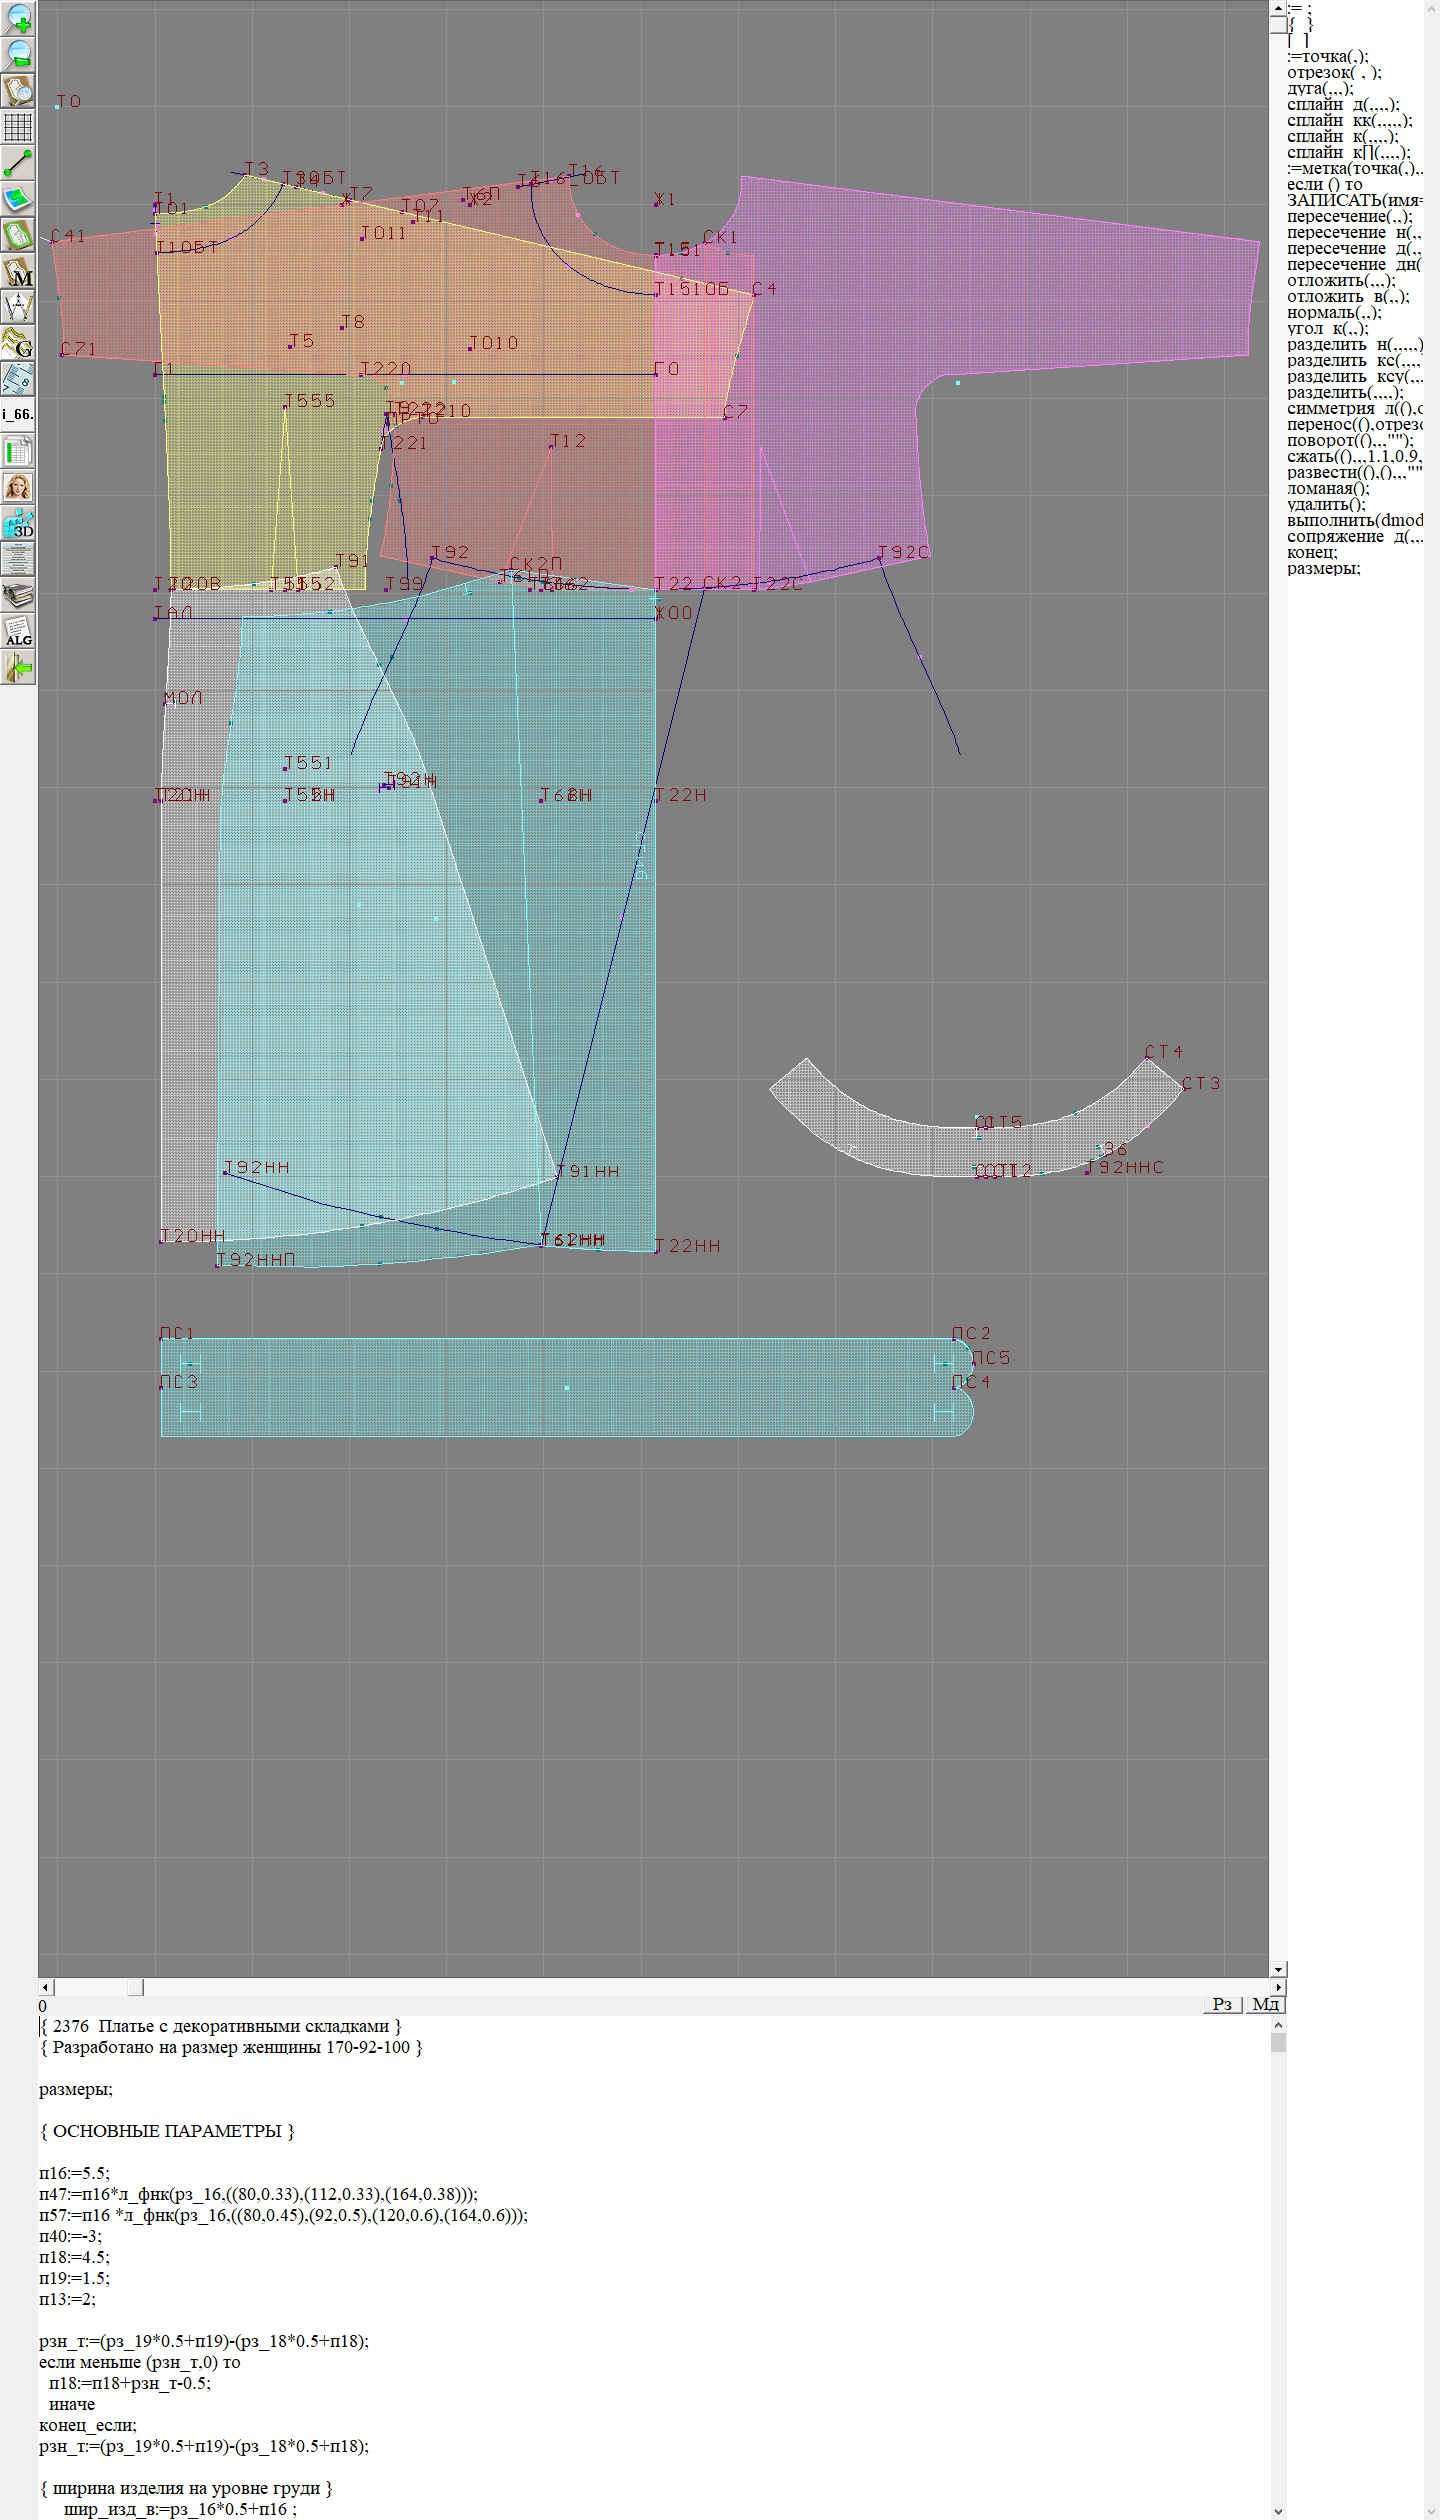This screenshot has height=2520, width=1440.
Task: Open the woman portrait mannequin icon
Action: click(x=18, y=487)
